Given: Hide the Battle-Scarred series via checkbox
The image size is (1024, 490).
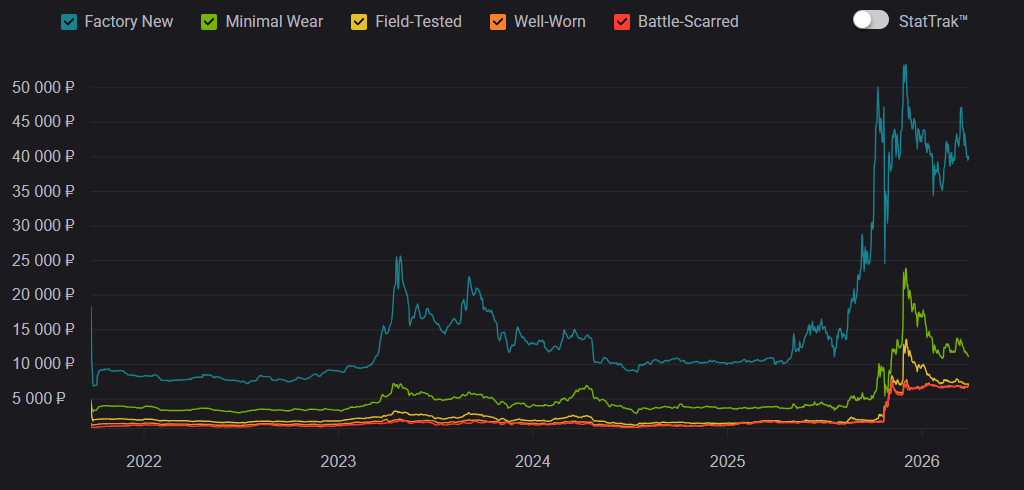Looking at the screenshot, I should 622,21.
